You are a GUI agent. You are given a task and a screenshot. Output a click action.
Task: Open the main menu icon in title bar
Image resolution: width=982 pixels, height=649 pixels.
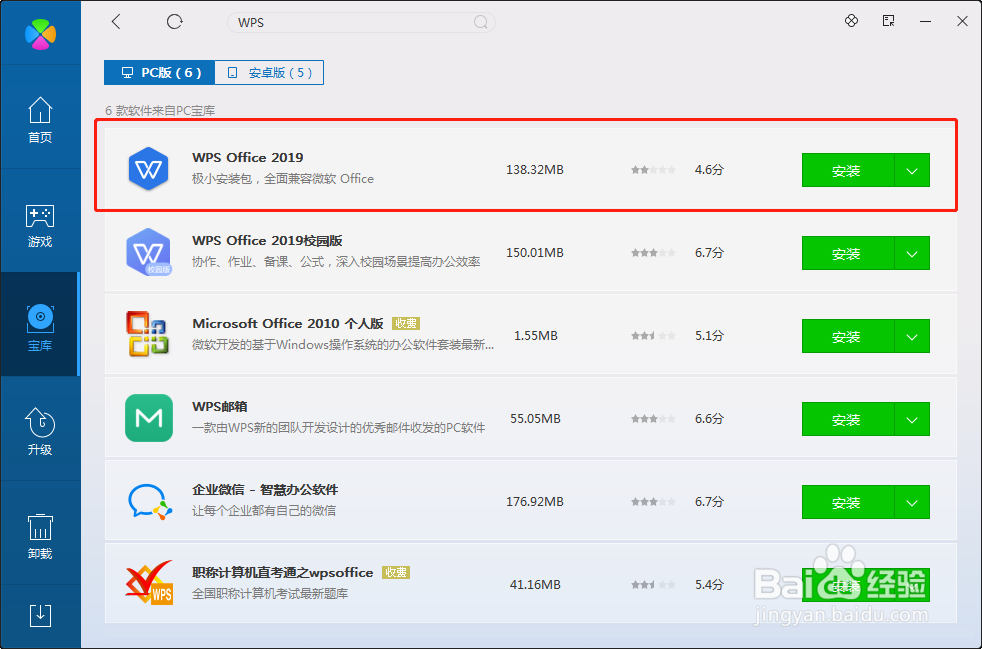(888, 21)
